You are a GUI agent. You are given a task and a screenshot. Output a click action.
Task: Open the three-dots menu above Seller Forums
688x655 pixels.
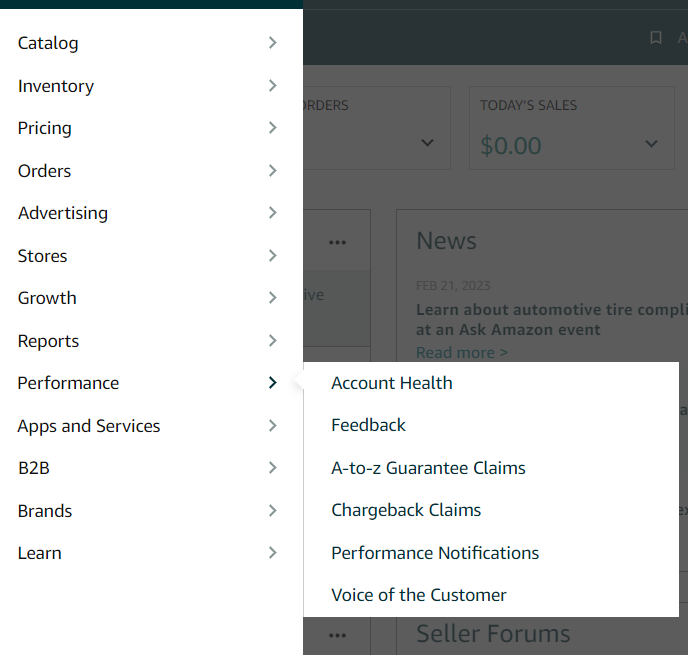pos(337,635)
